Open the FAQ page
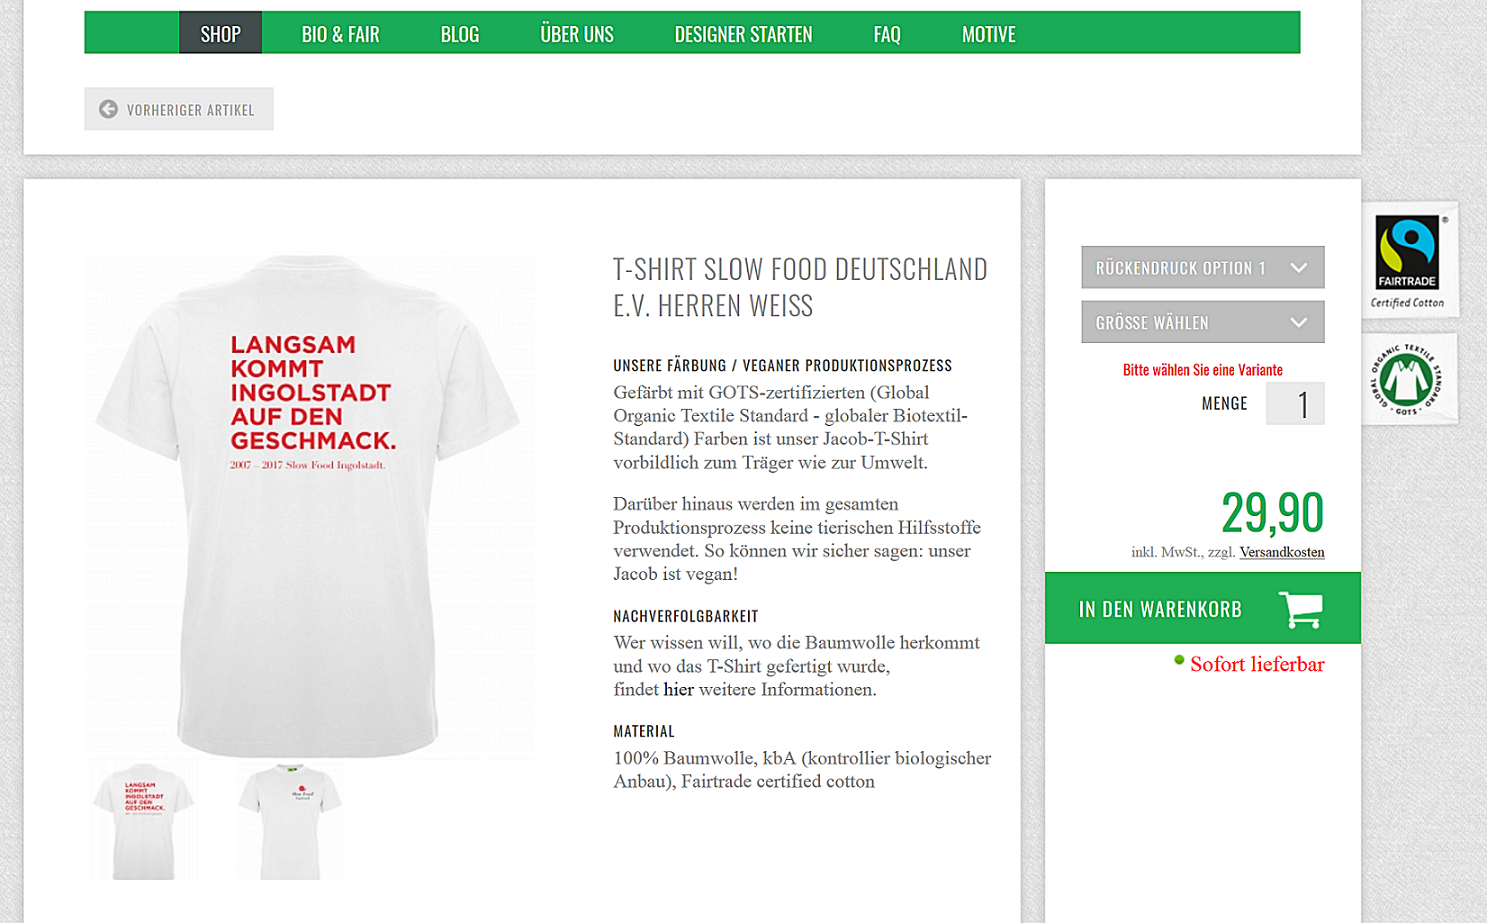Image resolution: width=1487 pixels, height=923 pixels. coord(887,33)
